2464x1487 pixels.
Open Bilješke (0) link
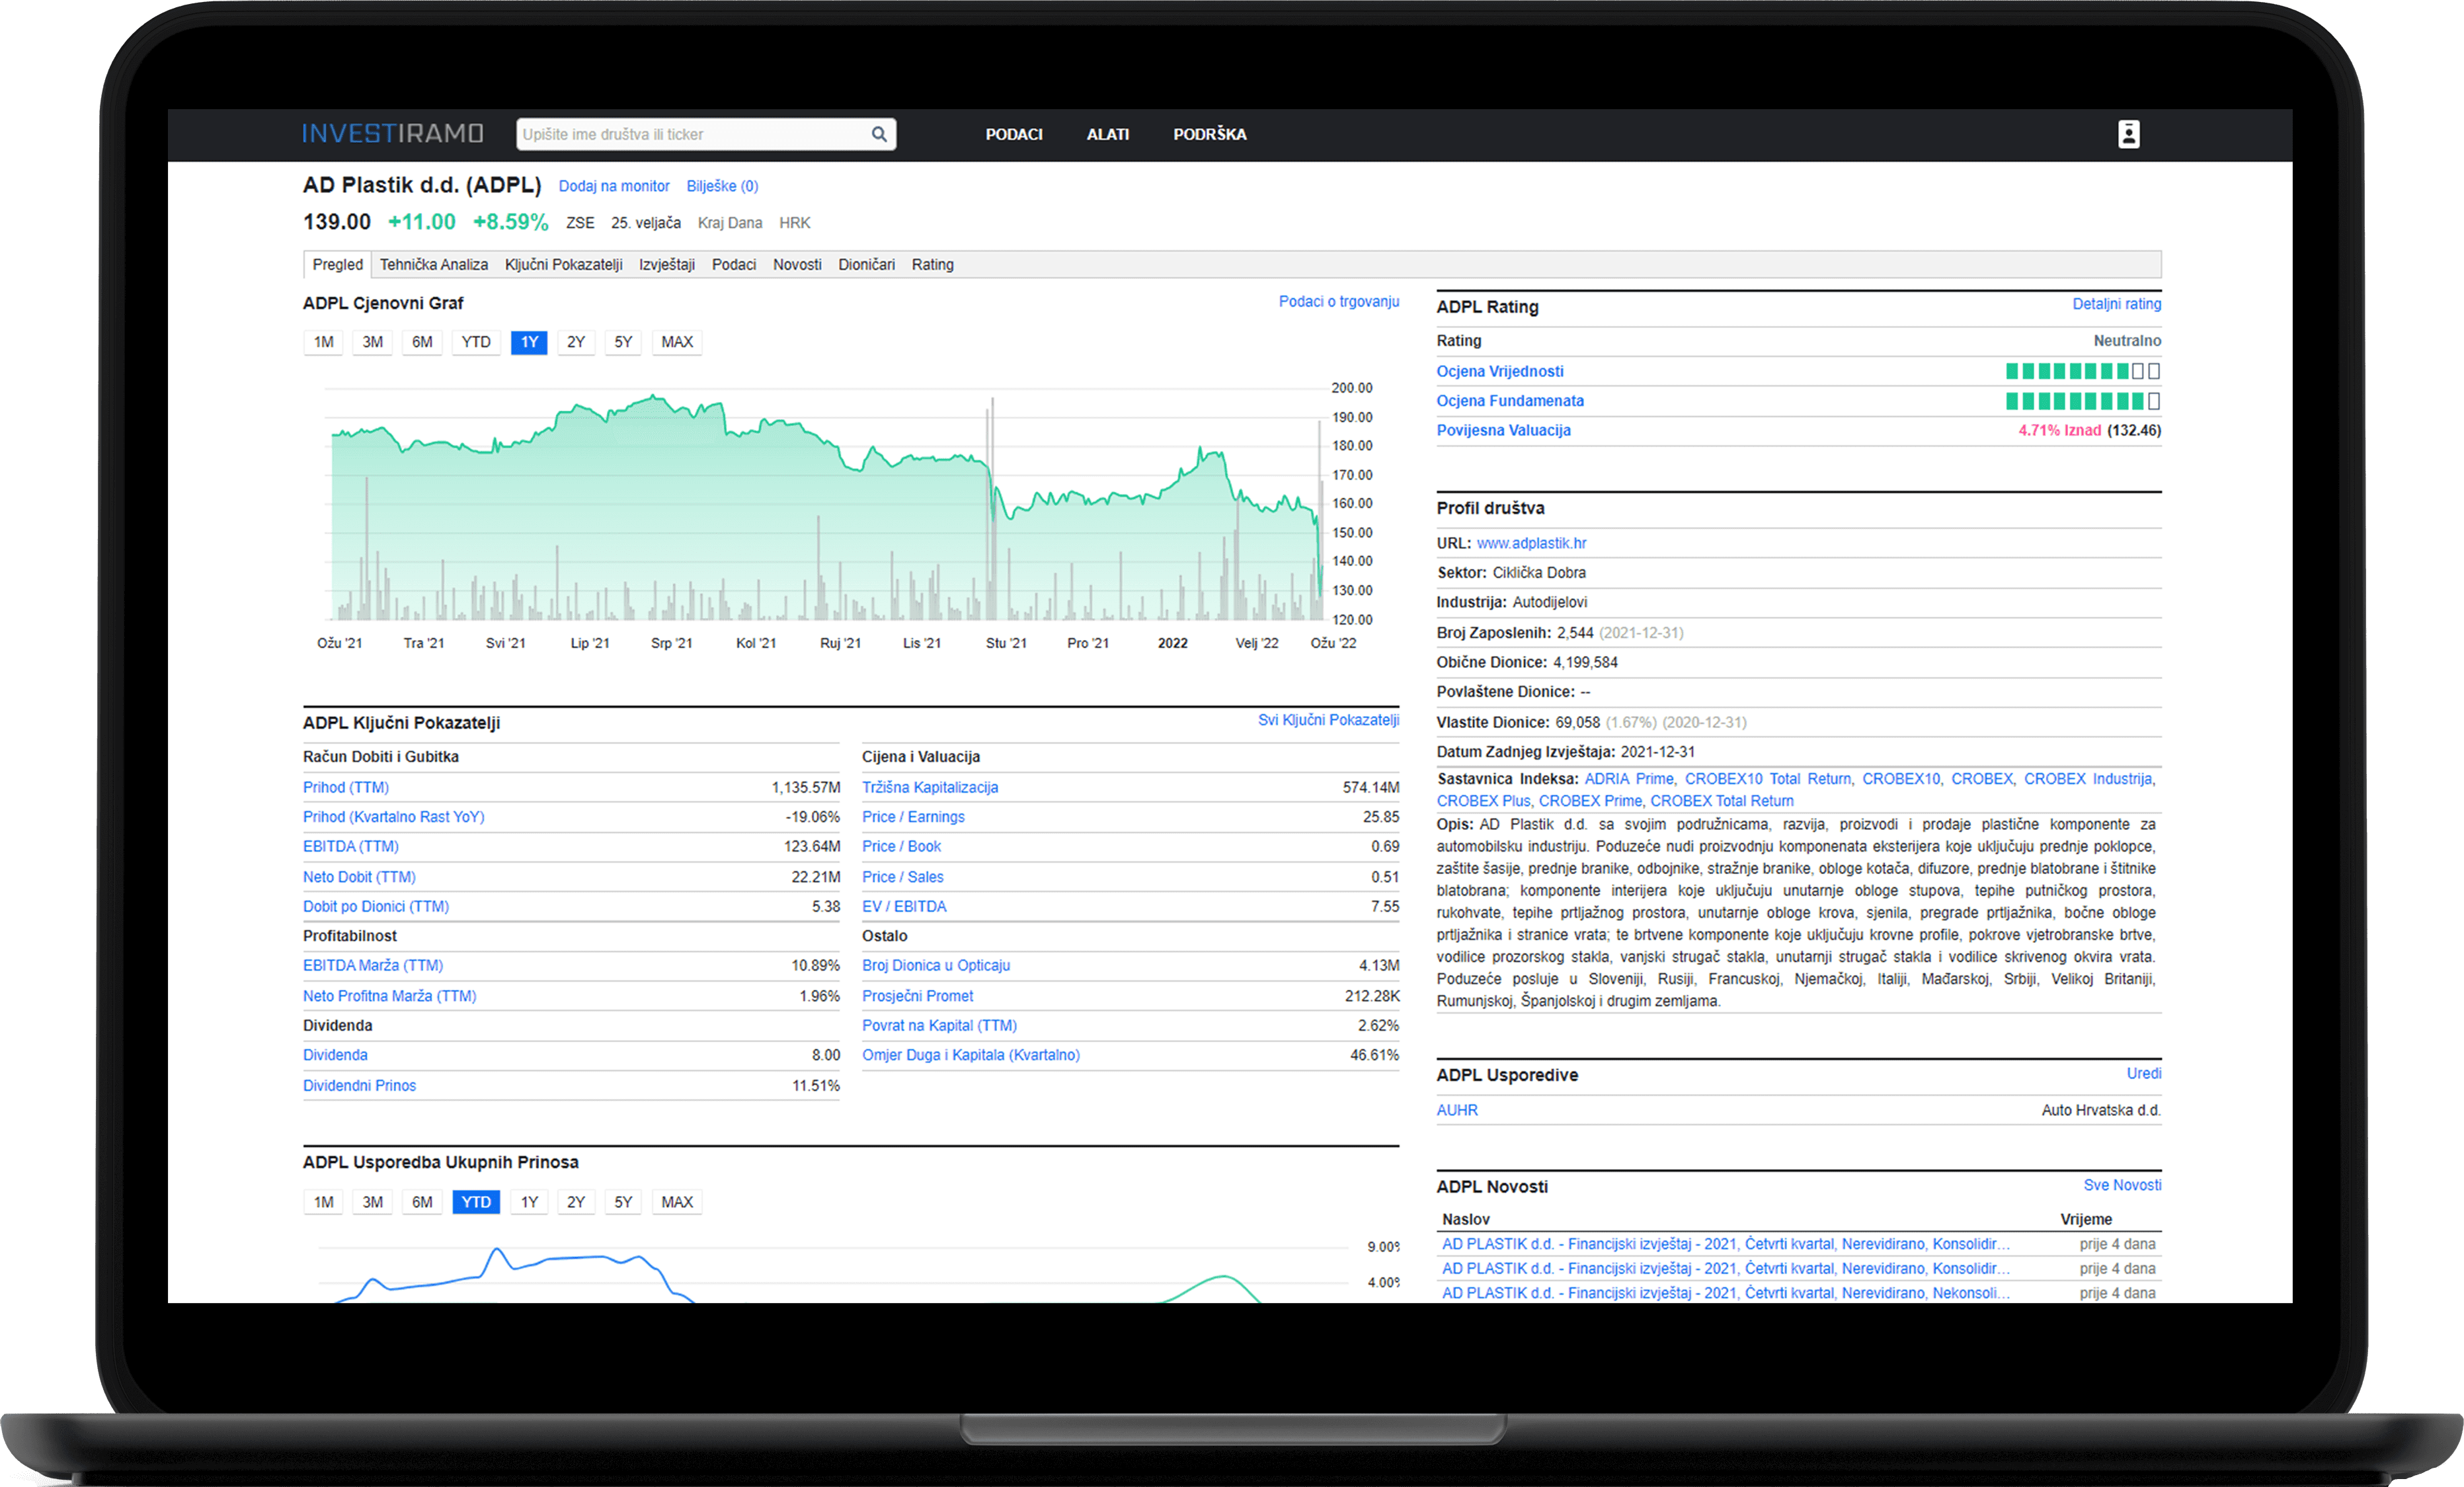(722, 186)
